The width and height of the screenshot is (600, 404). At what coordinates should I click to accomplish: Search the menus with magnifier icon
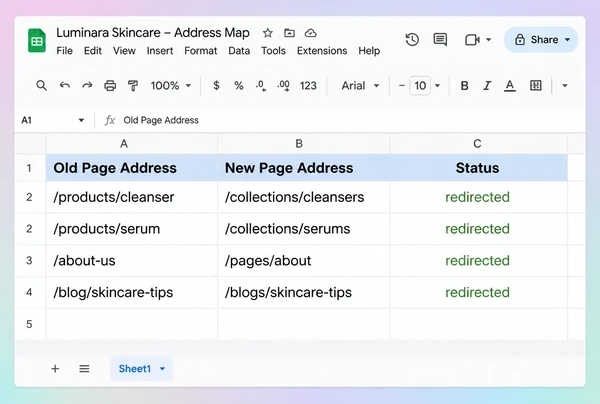(x=41, y=86)
